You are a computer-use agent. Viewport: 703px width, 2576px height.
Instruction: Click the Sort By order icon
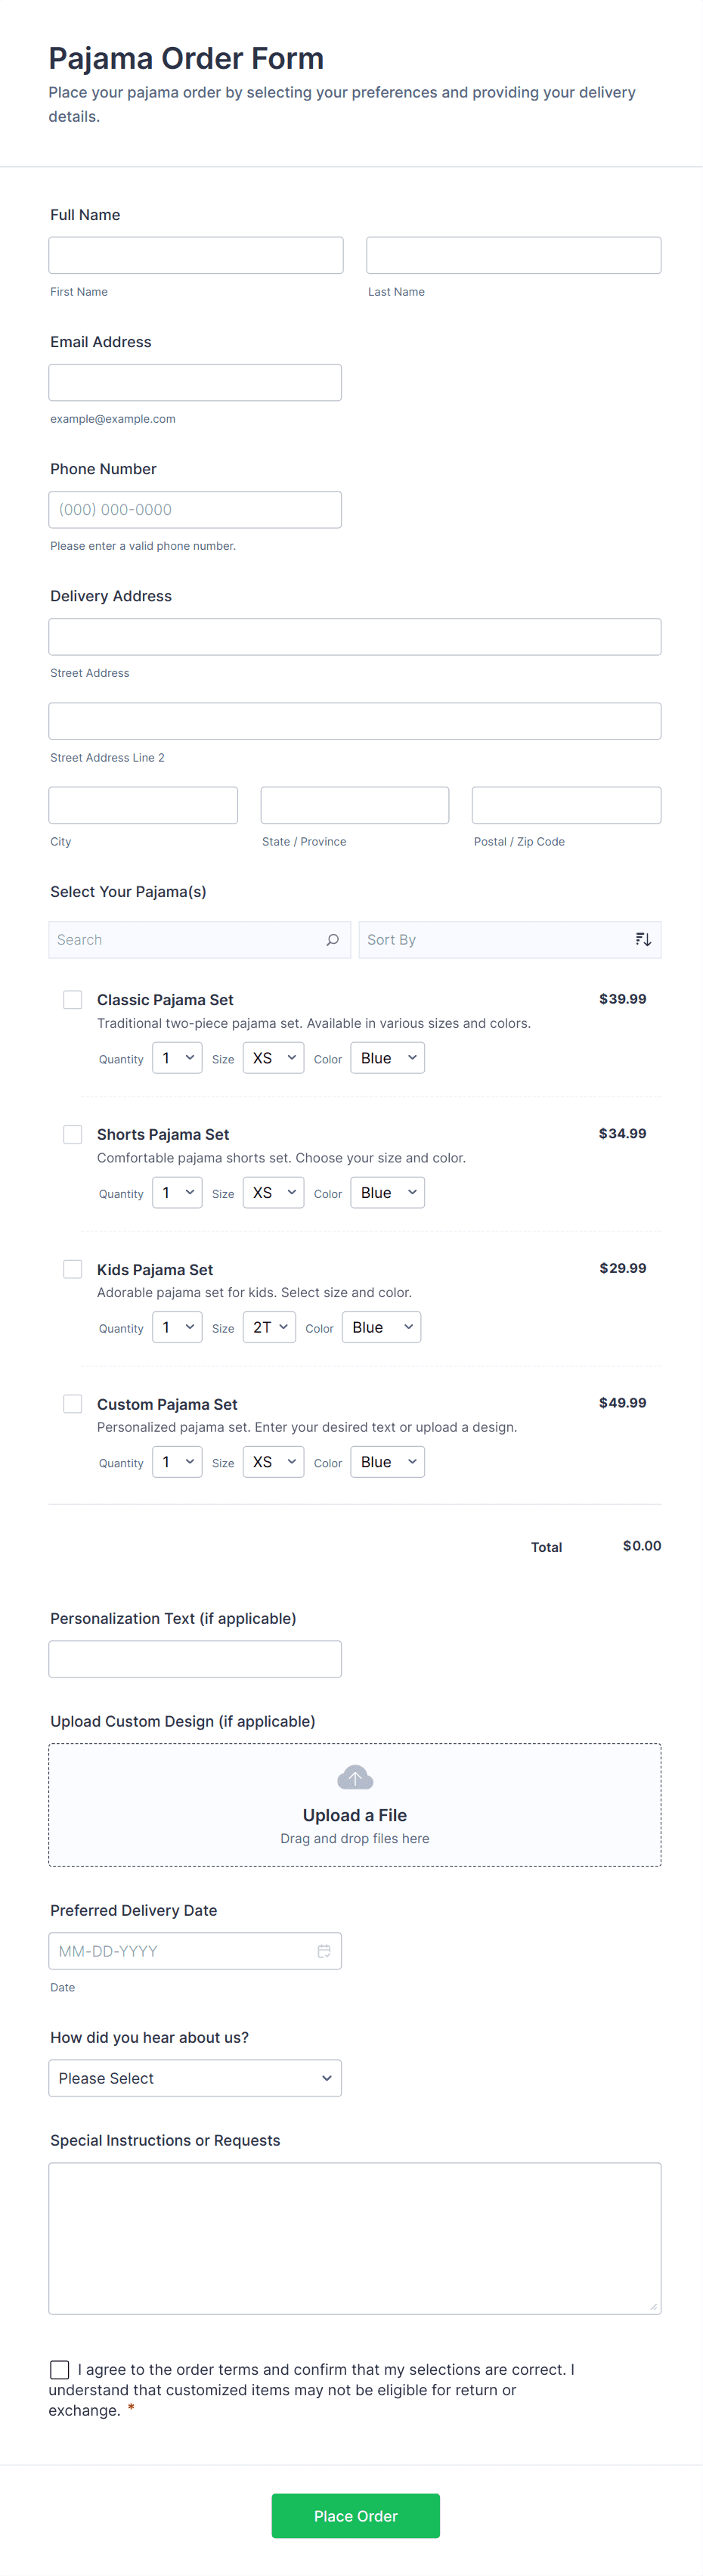643,940
